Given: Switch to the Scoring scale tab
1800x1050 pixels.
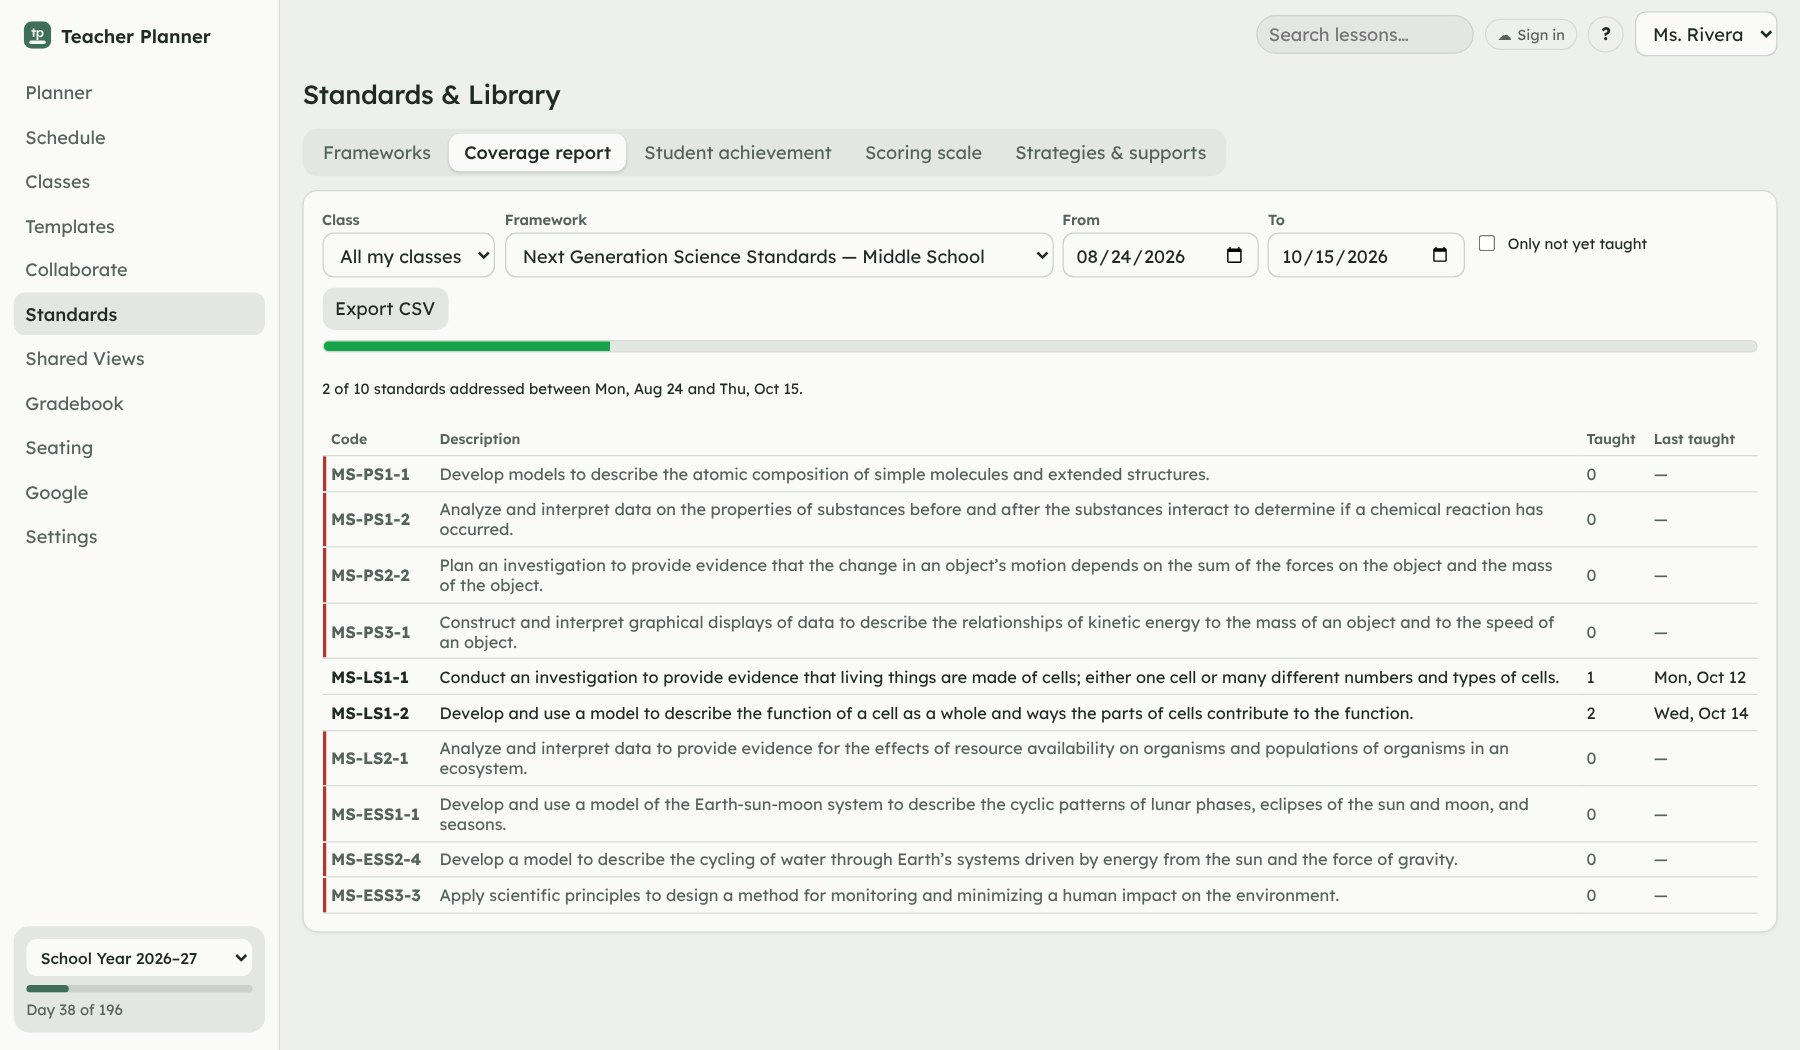Looking at the screenshot, I should (923, 153).
